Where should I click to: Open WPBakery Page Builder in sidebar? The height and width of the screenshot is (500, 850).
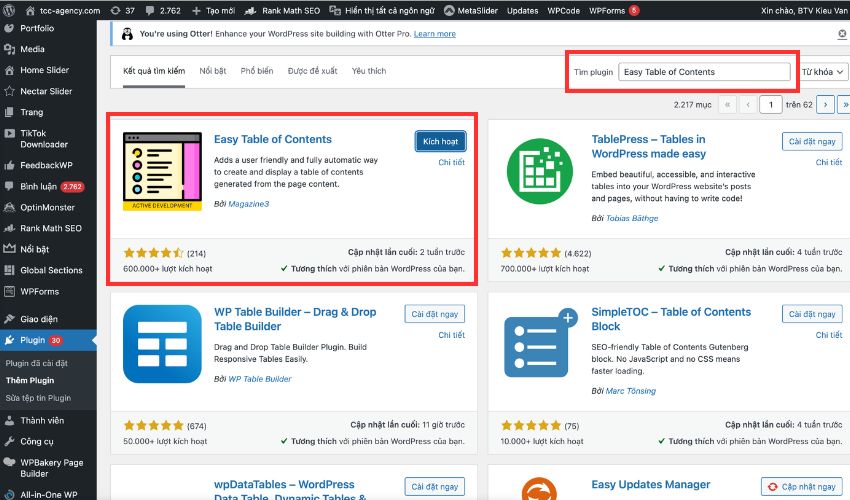pos(51,468)
